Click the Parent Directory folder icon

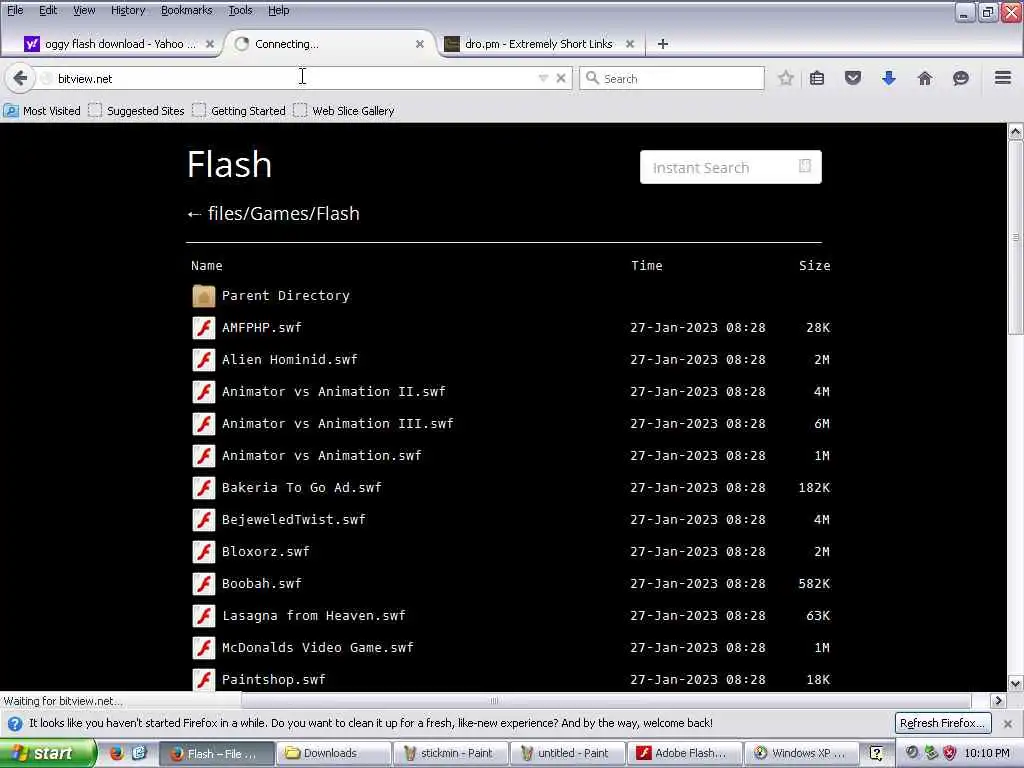coord(204,296)
